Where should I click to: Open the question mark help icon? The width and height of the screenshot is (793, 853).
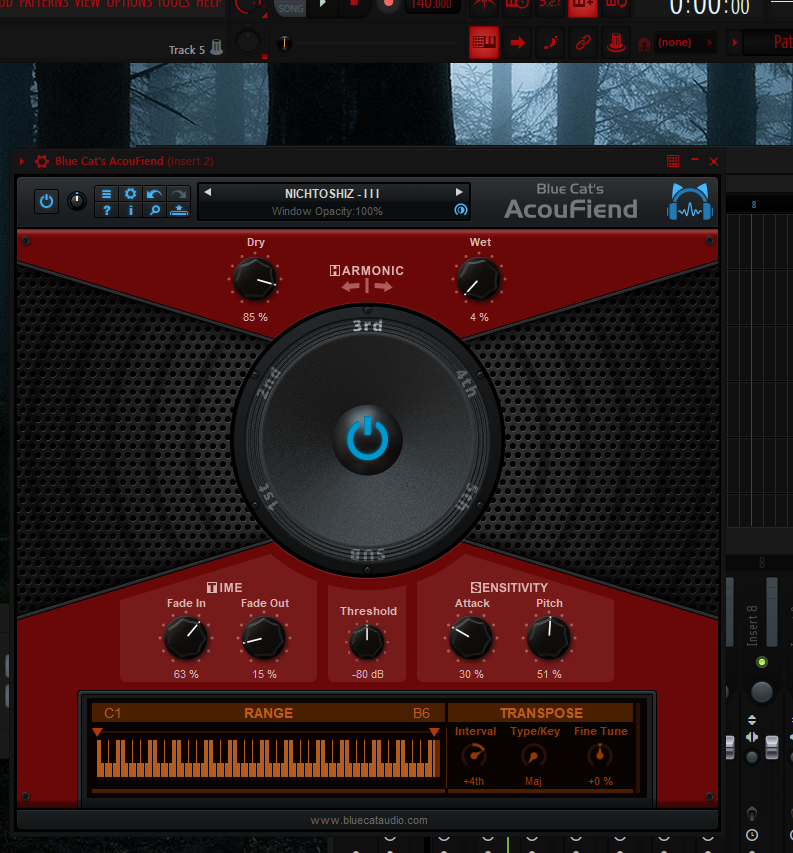coord(107,210)
